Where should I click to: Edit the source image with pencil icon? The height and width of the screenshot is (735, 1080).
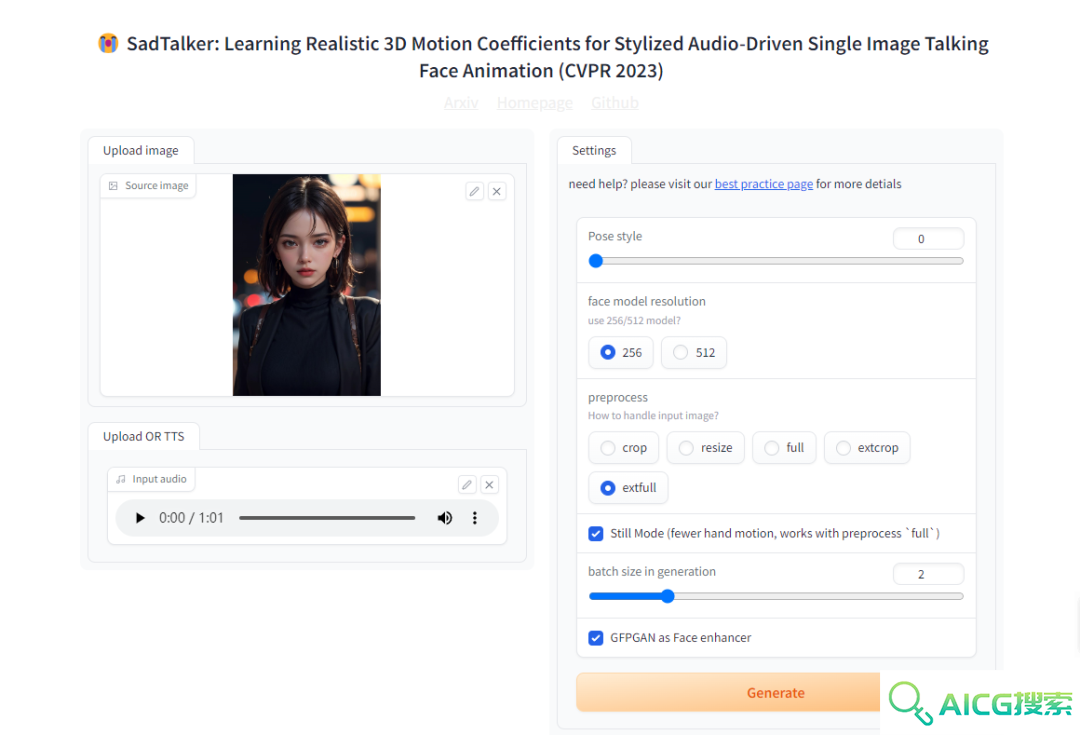(475, 191)
